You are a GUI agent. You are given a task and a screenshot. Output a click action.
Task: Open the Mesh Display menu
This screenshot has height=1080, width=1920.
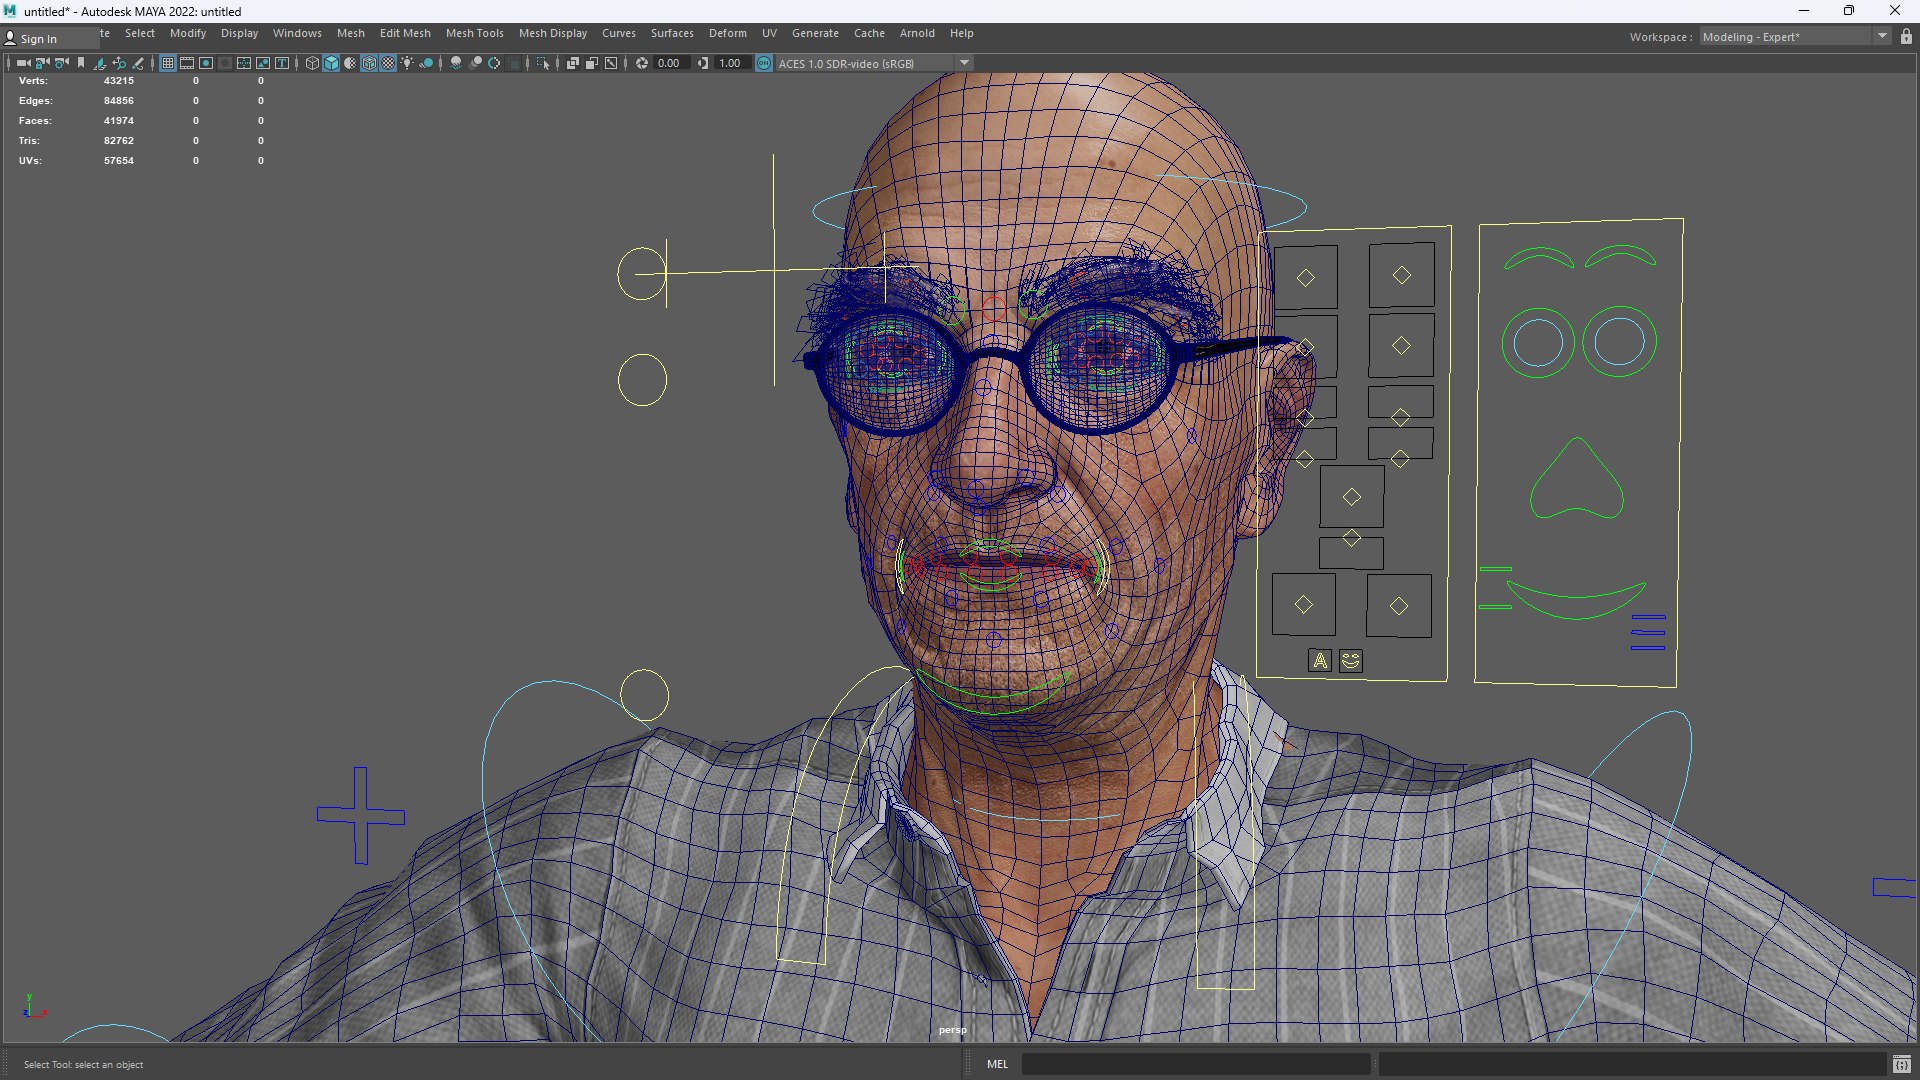[x=553, y=33]
